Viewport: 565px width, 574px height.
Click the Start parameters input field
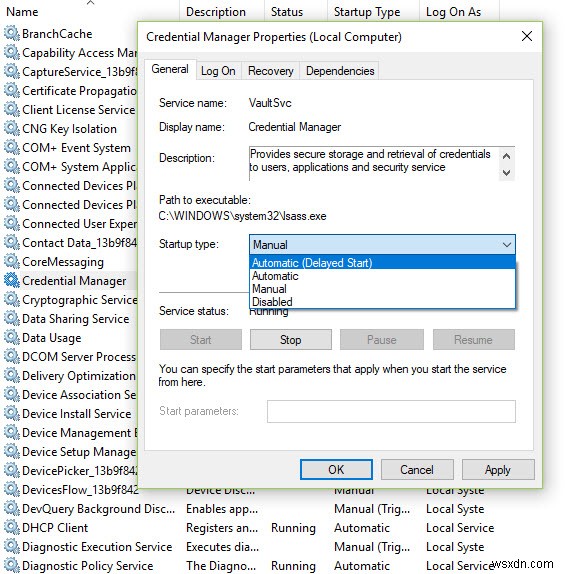pos(391,411)
